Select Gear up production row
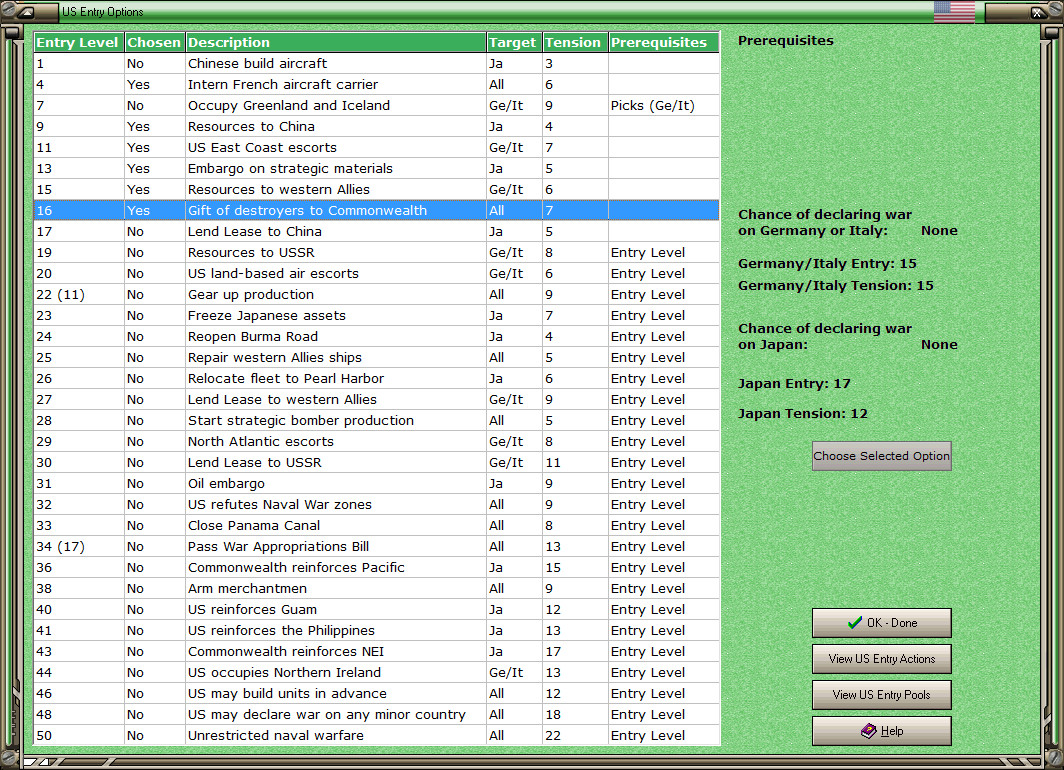Viewport: 1064px width, 770px height. pyautogui.click(x=377, y=294)
